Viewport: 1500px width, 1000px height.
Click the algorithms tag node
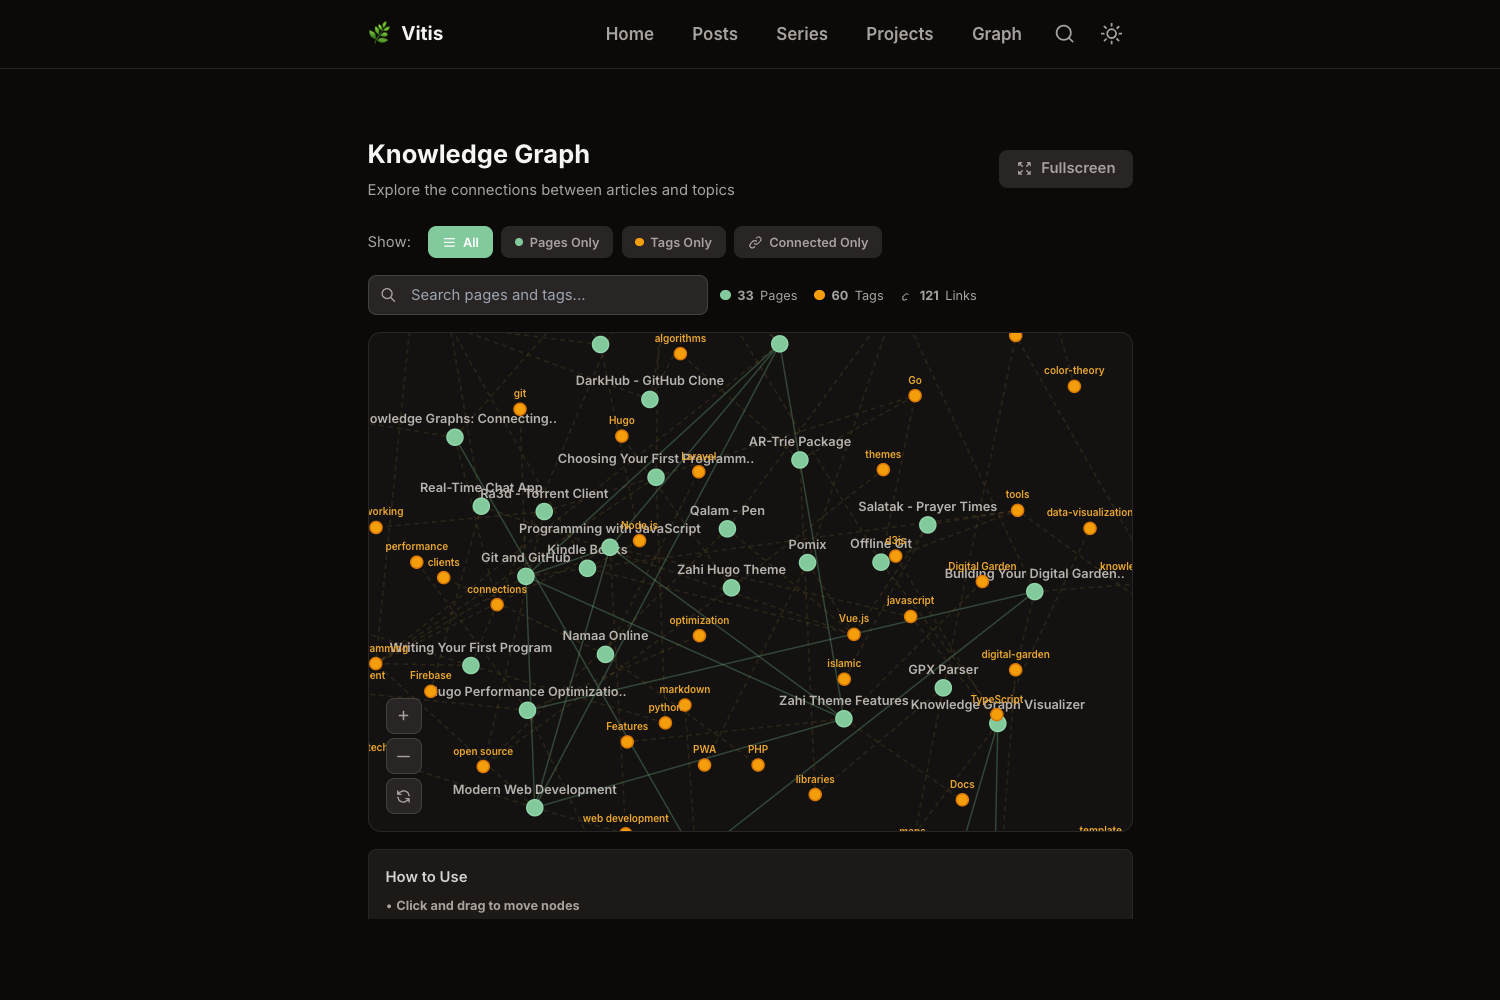(x=680, y=354)
